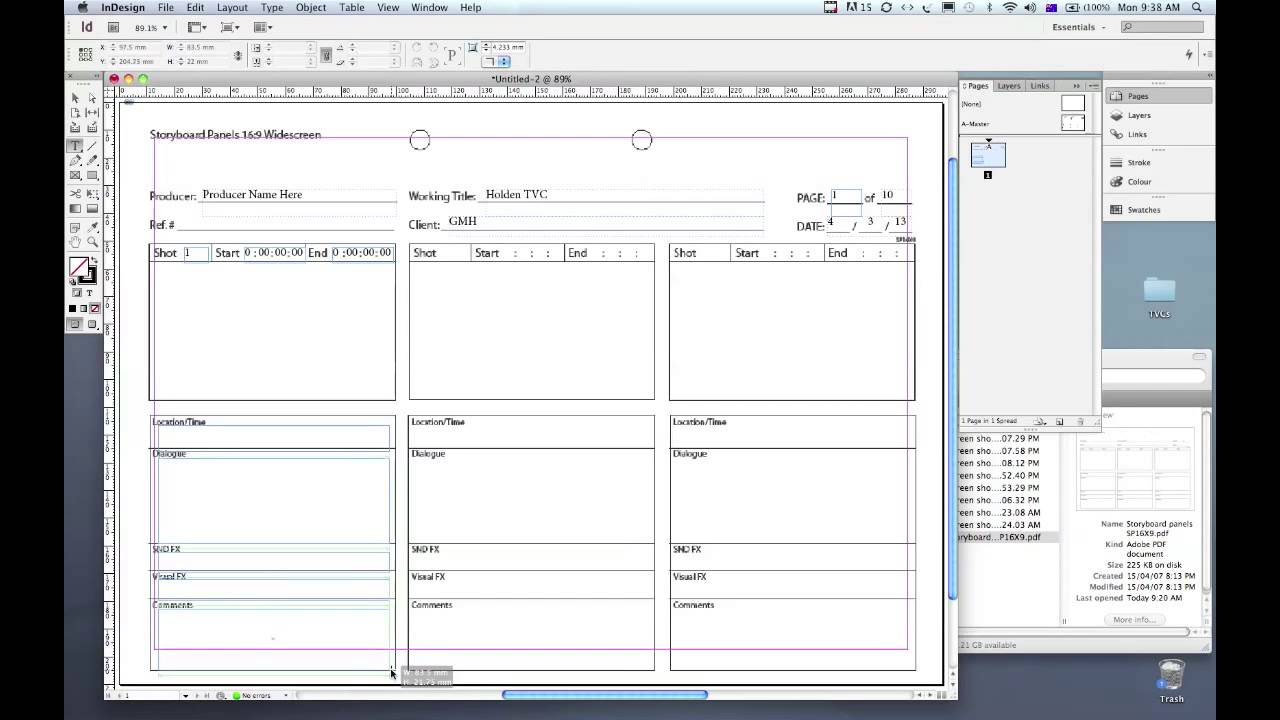1280x720 pixels.
Task: Toggle constrain width and height proportions
Action: 237,55
